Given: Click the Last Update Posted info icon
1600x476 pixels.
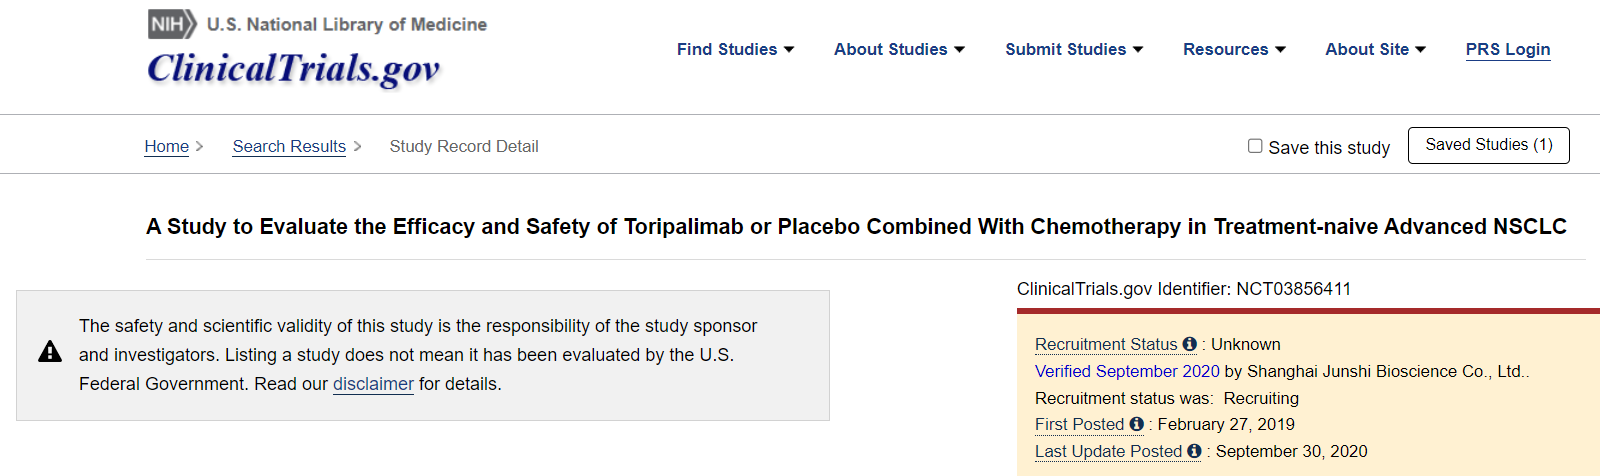Looking at the screenshot, I should 1194,451.
